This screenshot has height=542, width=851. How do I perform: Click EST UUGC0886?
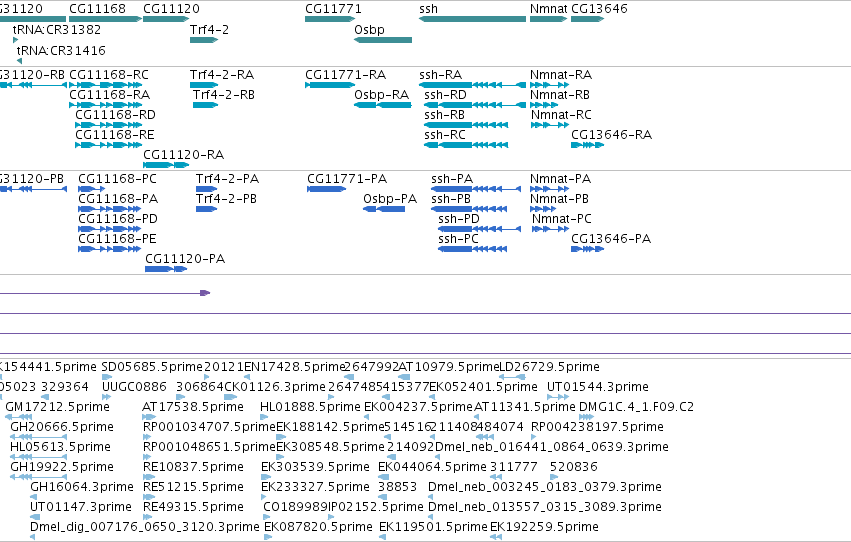134,387
